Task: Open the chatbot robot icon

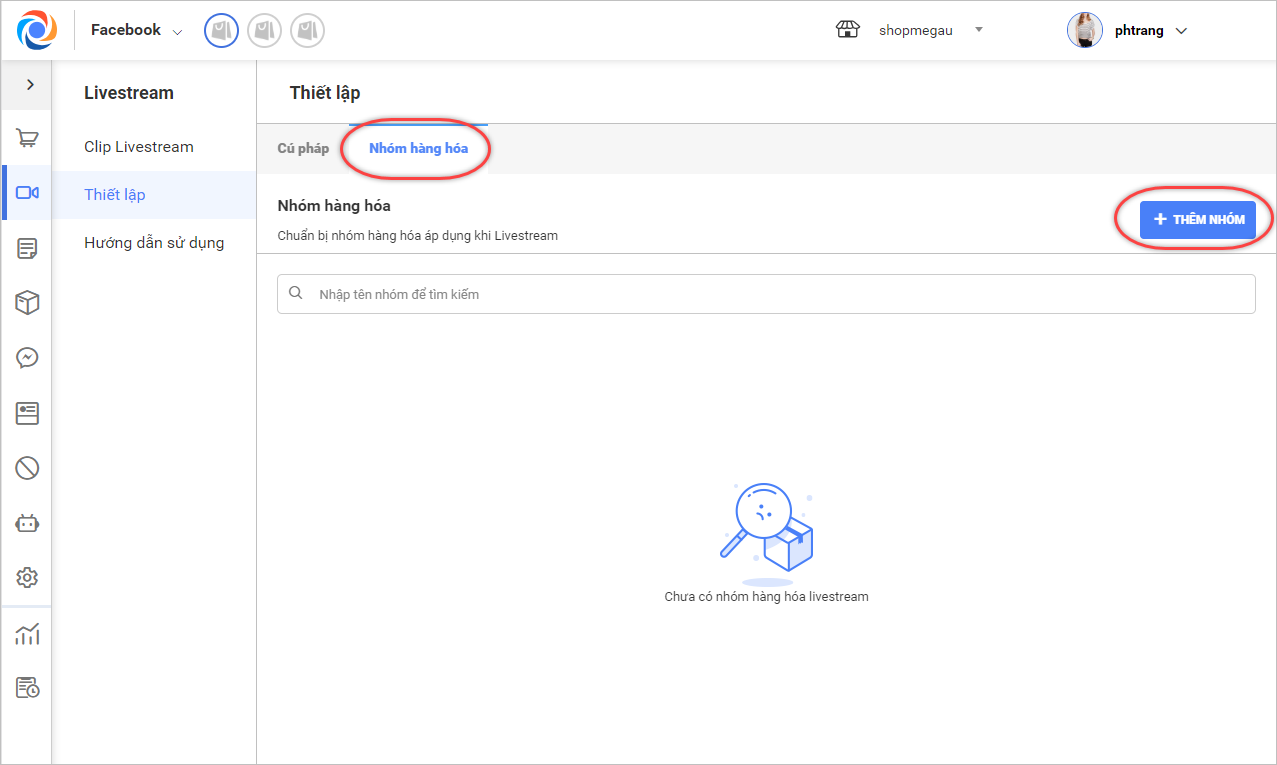Action: pyautogui.click(x=27, y=522)
